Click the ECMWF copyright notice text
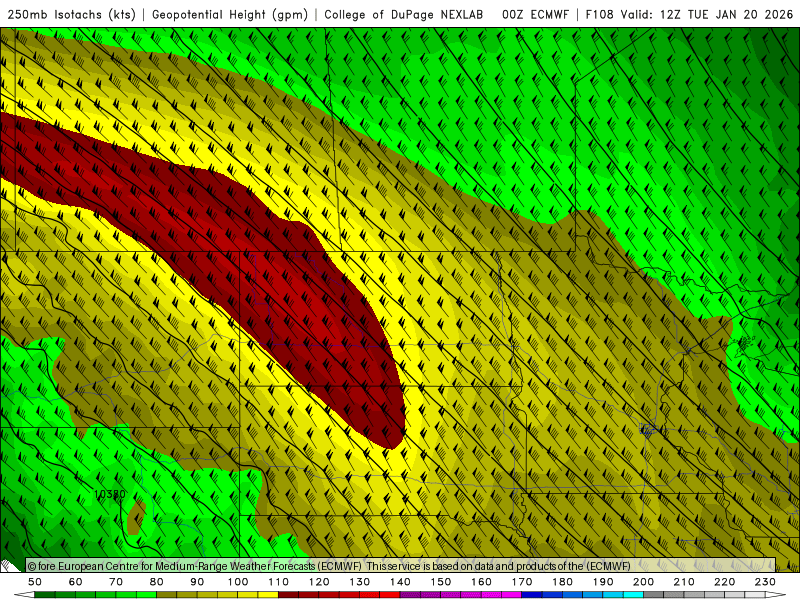The image size is (800, 600). pos(329,566)
